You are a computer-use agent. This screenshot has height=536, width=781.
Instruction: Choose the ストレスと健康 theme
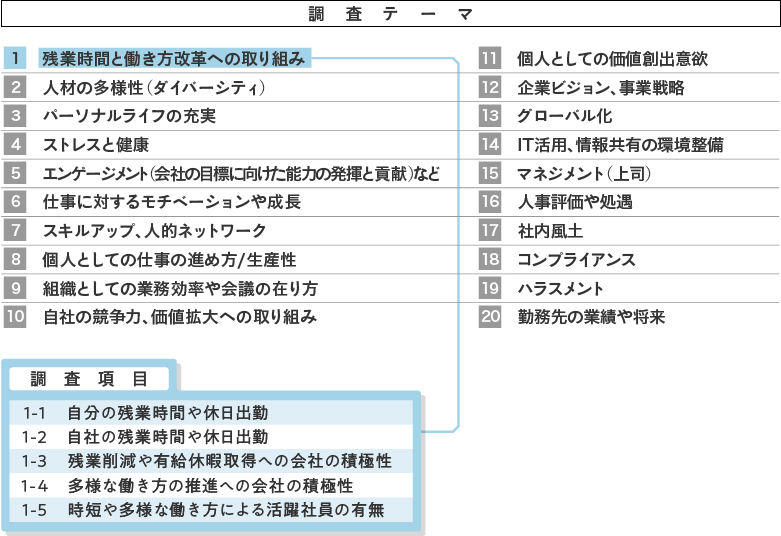(96, 144)
